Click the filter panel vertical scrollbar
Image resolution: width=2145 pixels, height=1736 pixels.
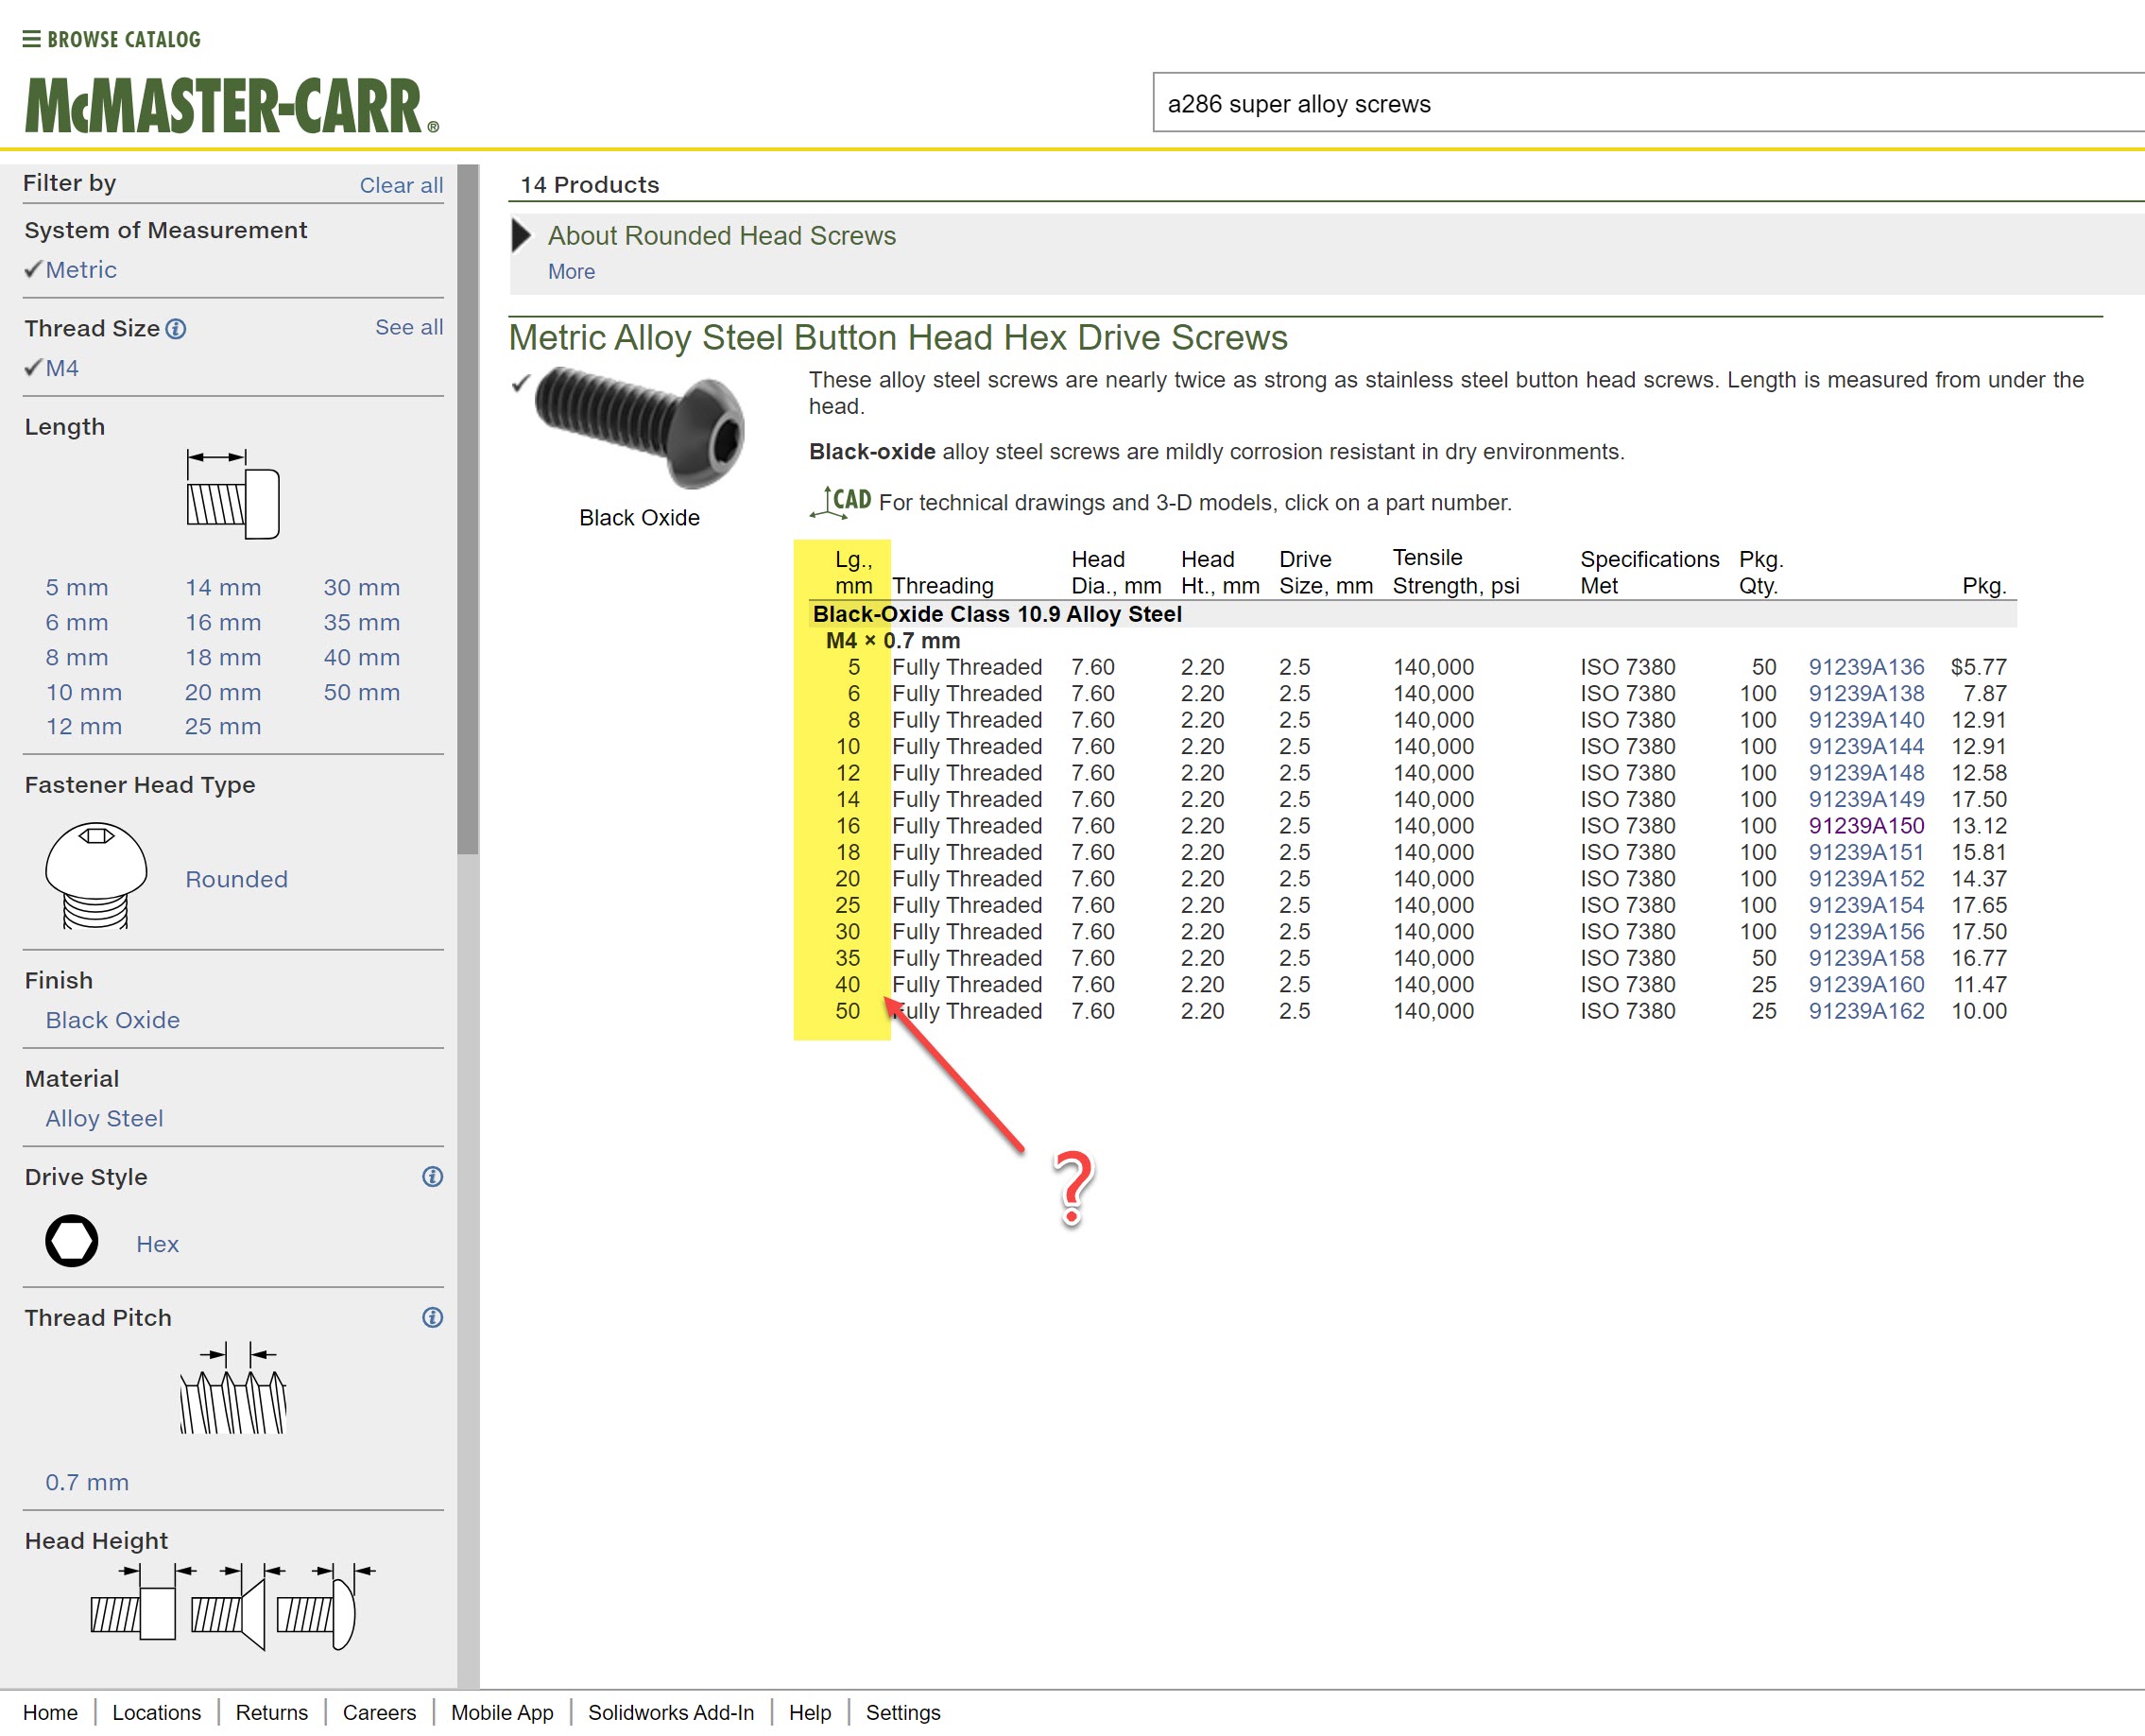468,509
